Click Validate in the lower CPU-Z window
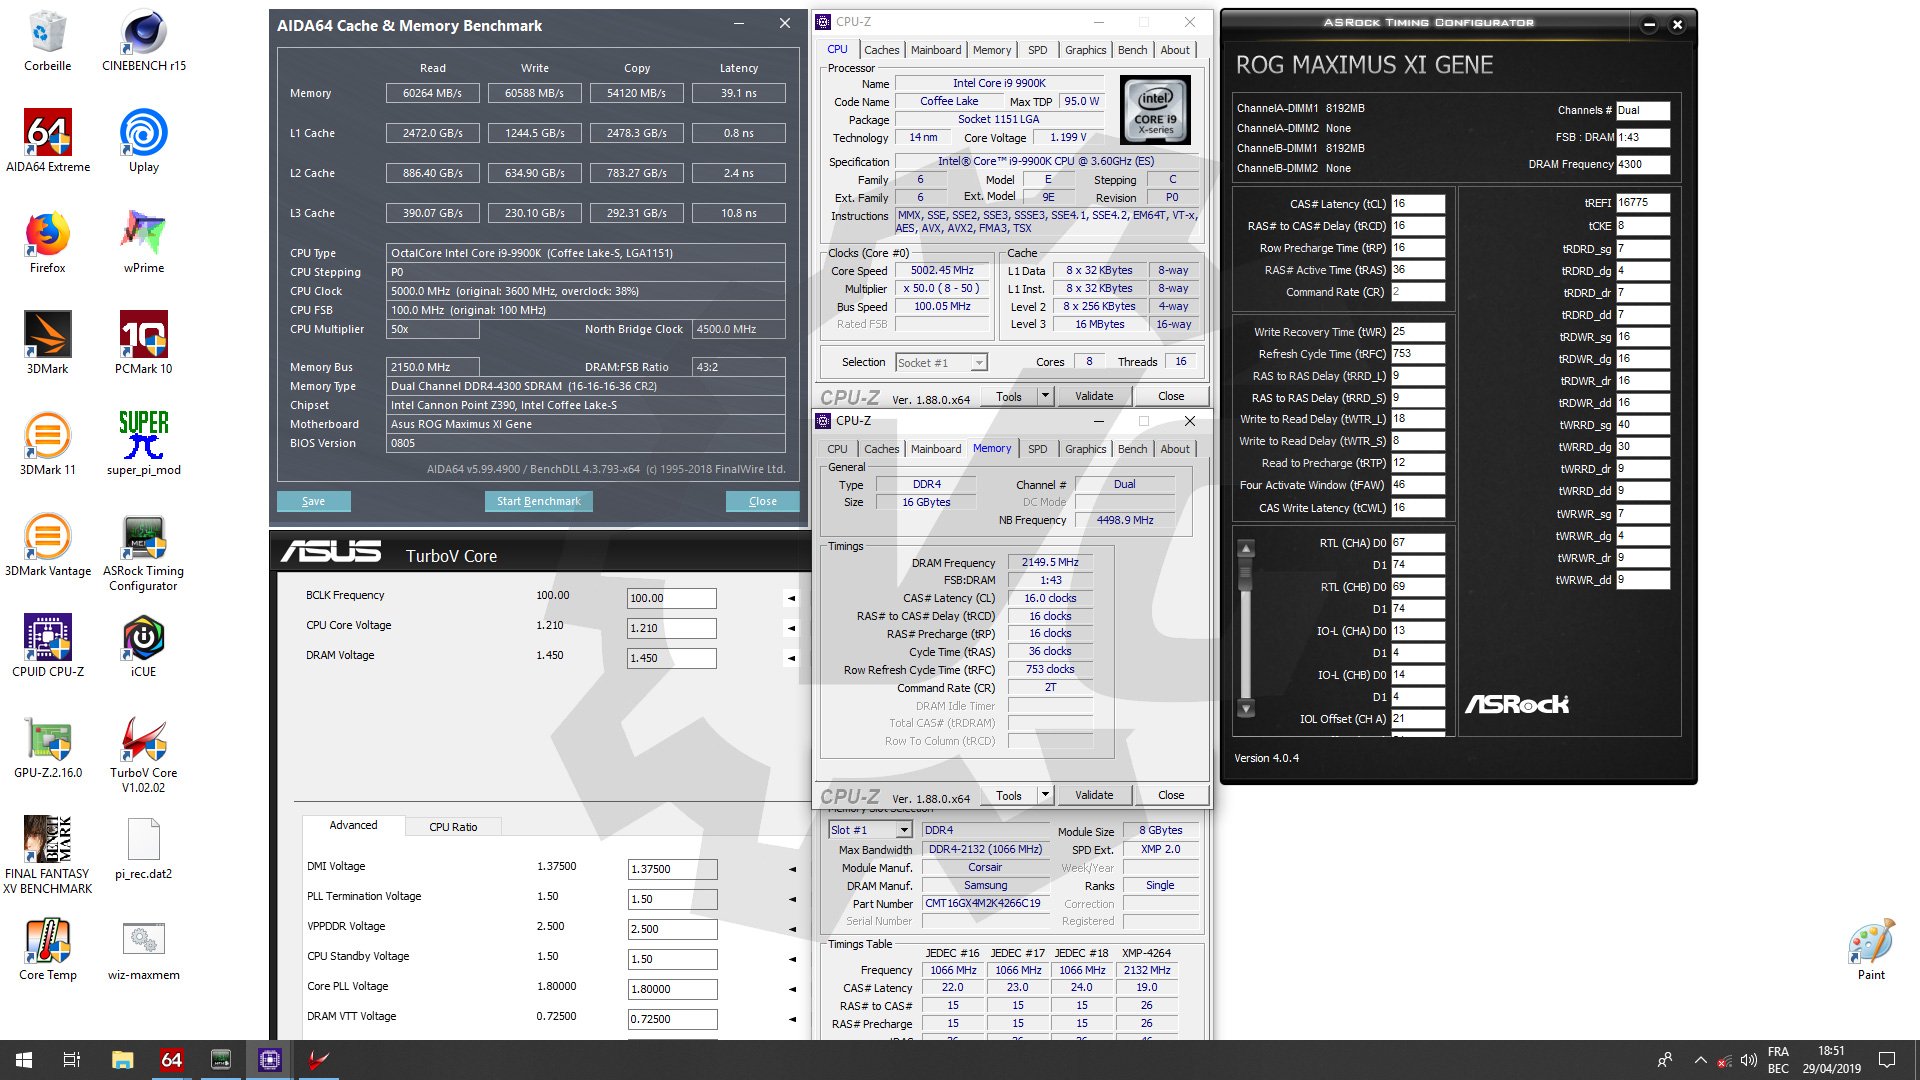The height and width of the screenshot is (1080, 1920). (x=1093, y=795)
